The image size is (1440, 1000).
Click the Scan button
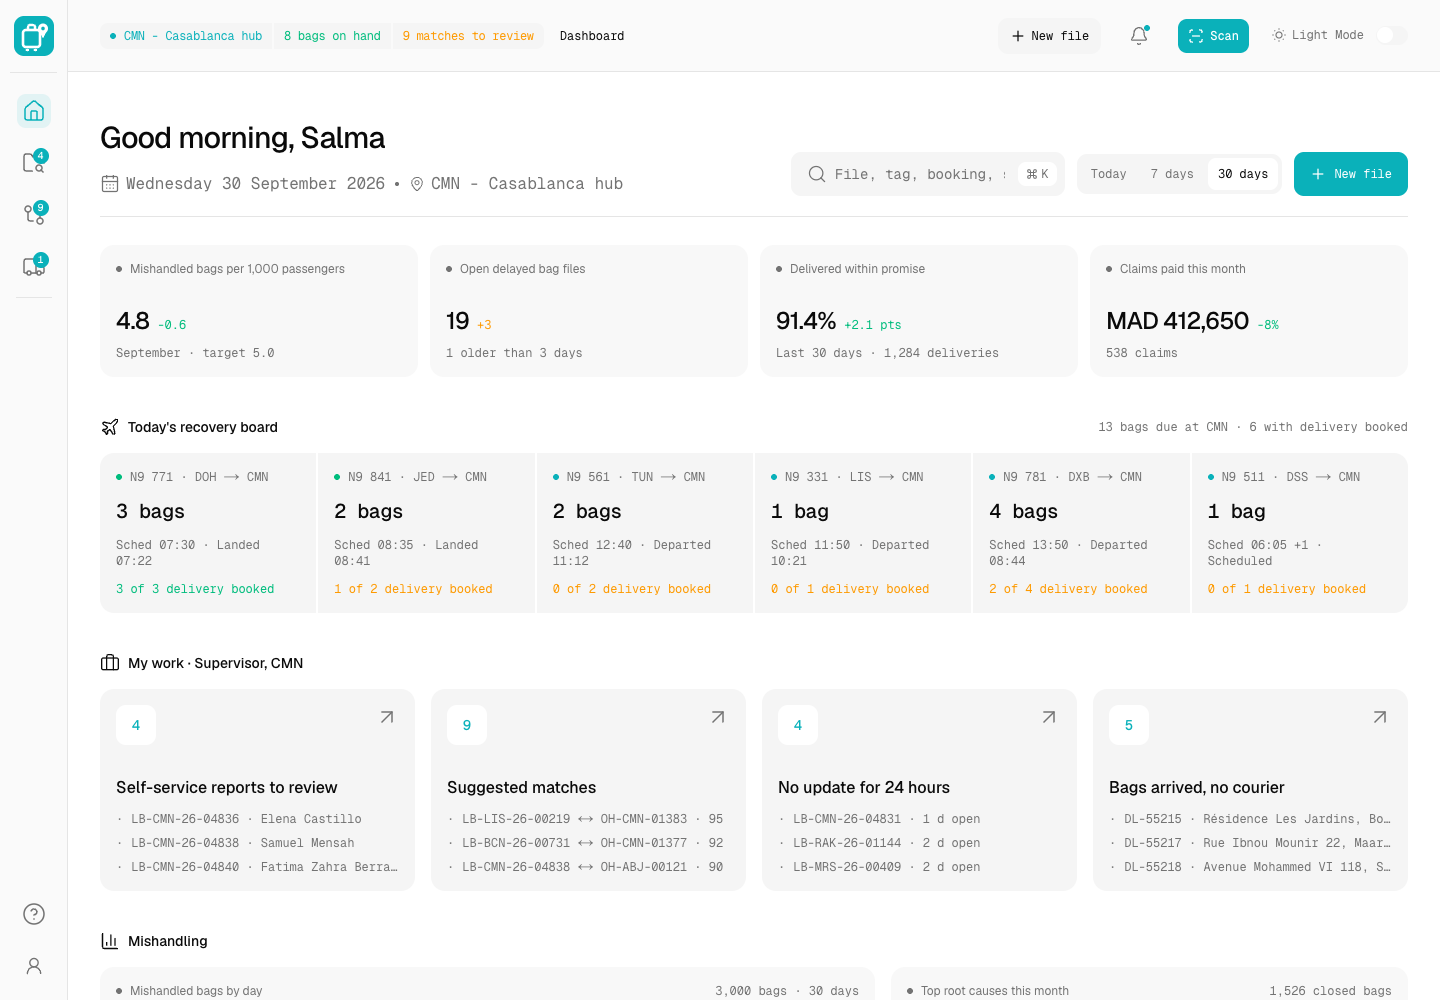(x=1213, y=36)
